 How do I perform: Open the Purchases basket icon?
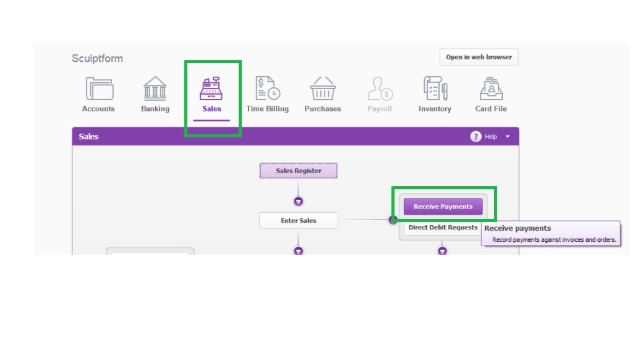coord(323,89)
